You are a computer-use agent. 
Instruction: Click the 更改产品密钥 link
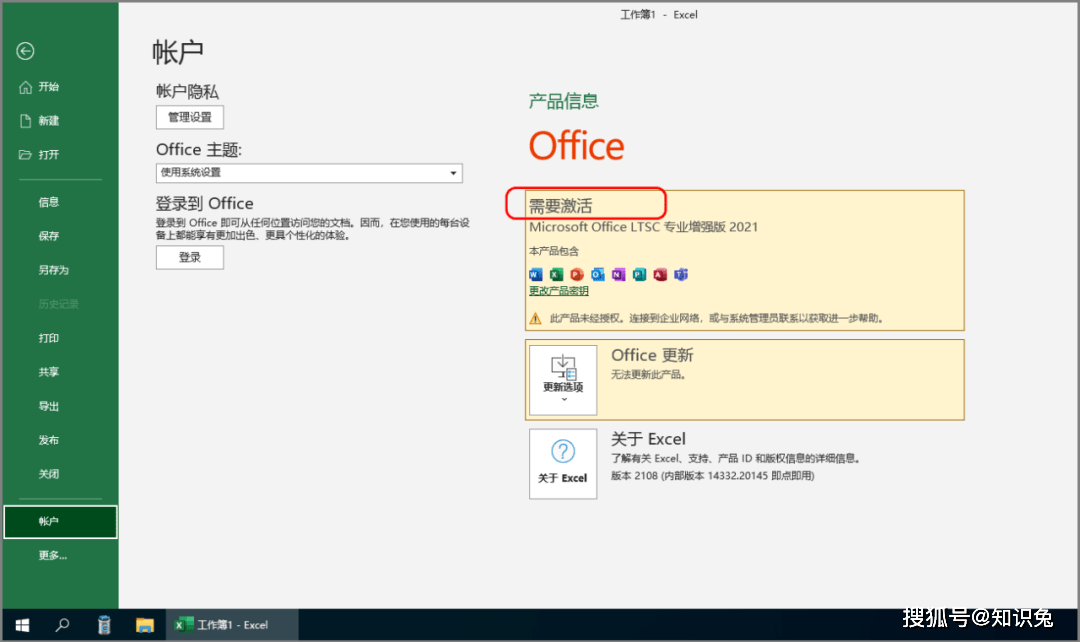point(559,291)
